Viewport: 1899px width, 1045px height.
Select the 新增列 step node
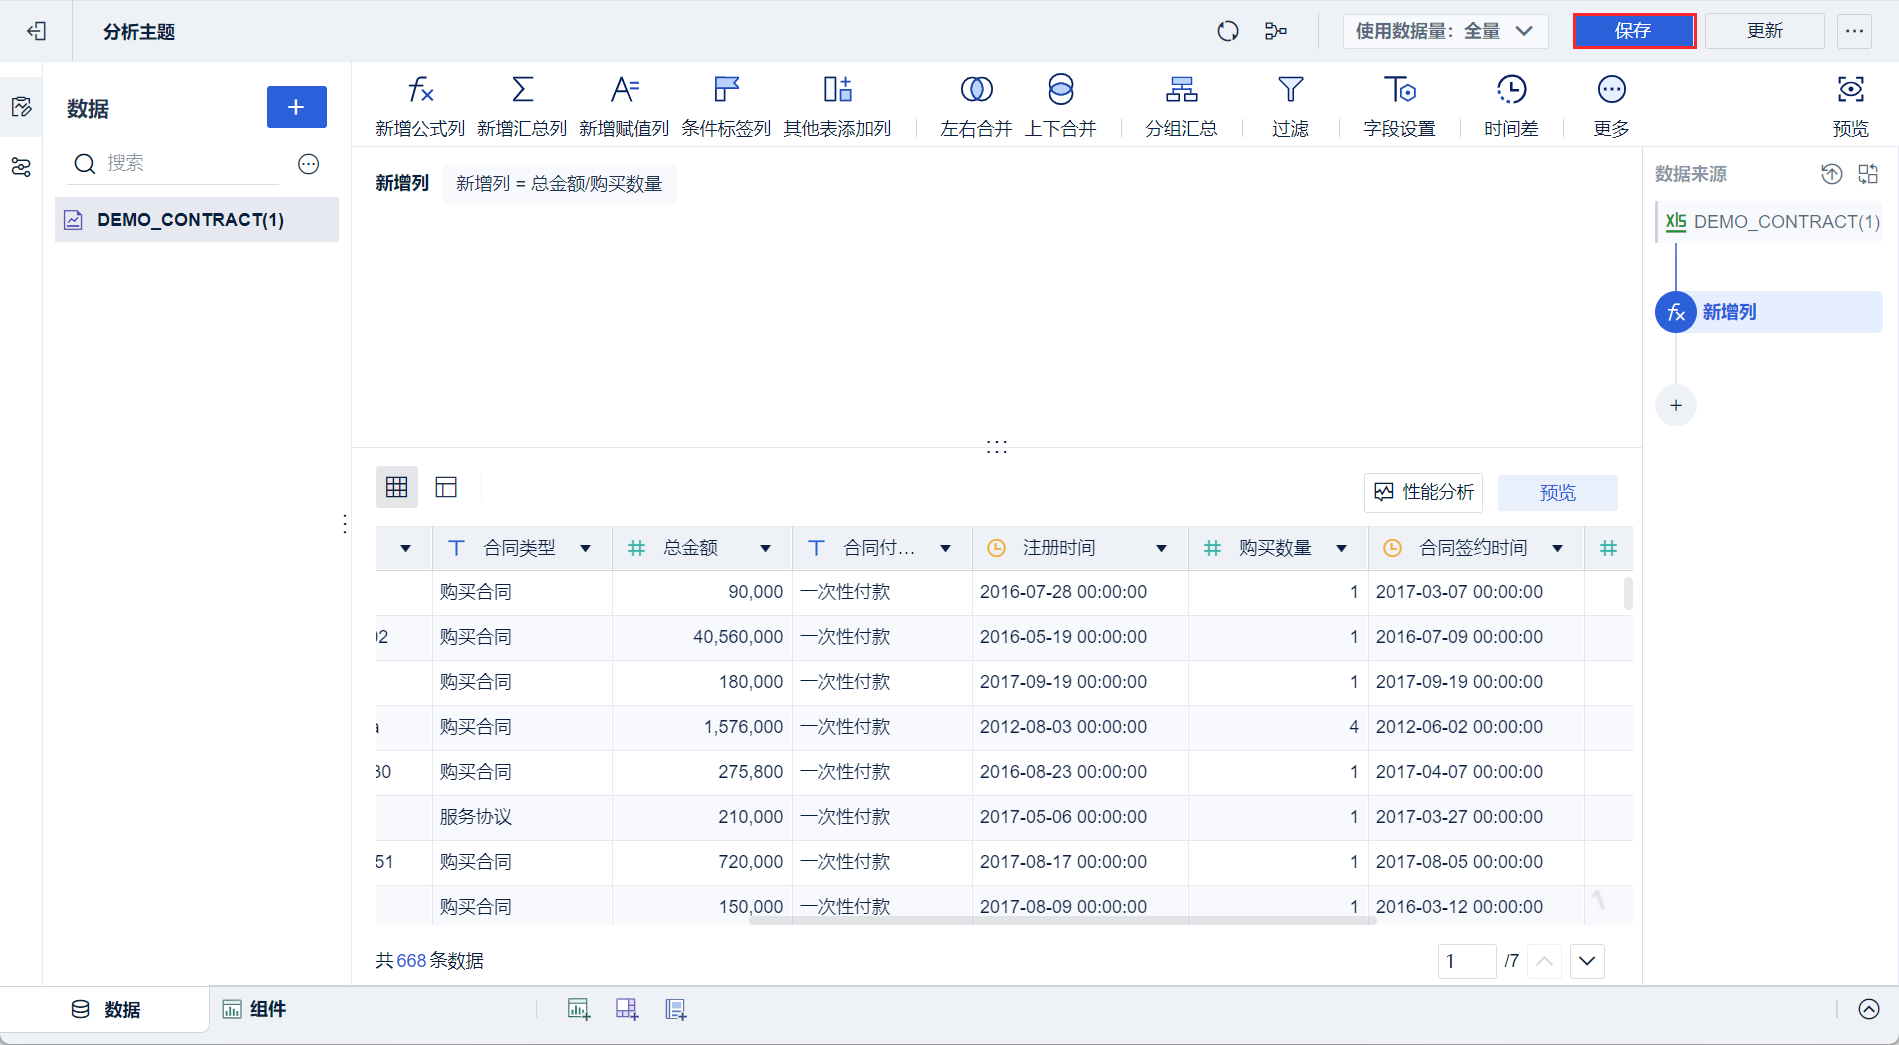pos(1769,312)
